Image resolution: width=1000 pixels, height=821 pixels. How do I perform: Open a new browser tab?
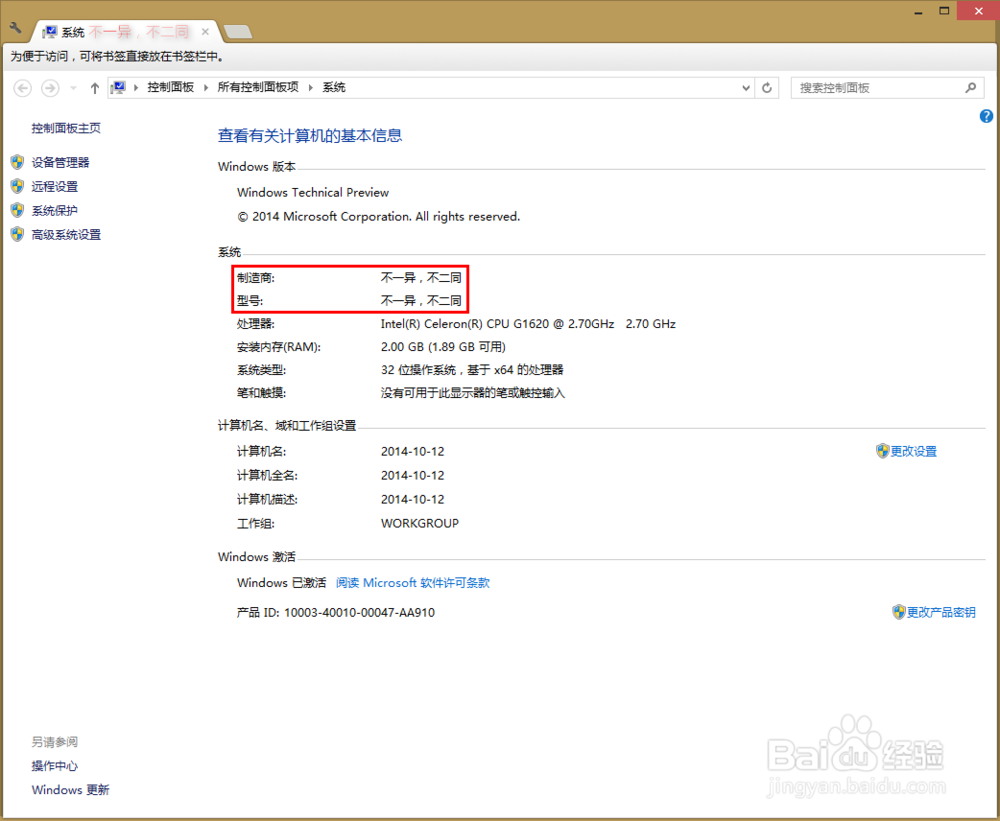[x=236, y=31]
